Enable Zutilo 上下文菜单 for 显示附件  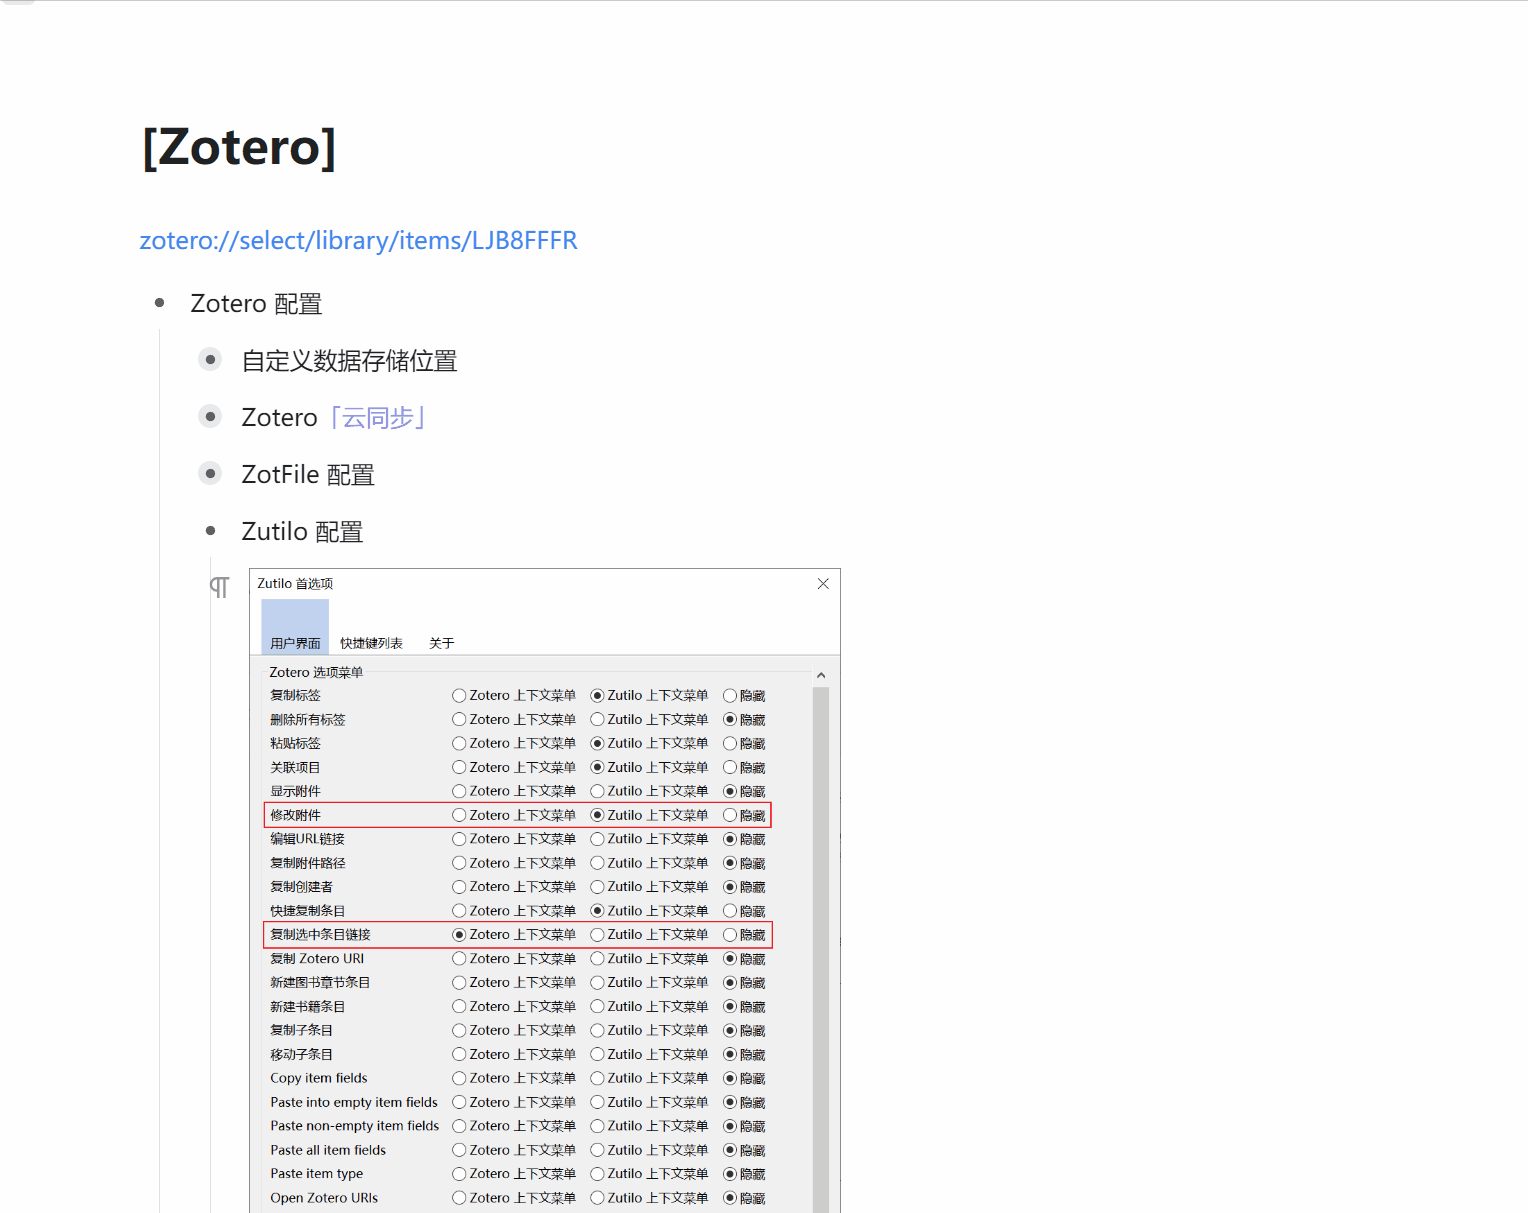(x=598, y=791)
